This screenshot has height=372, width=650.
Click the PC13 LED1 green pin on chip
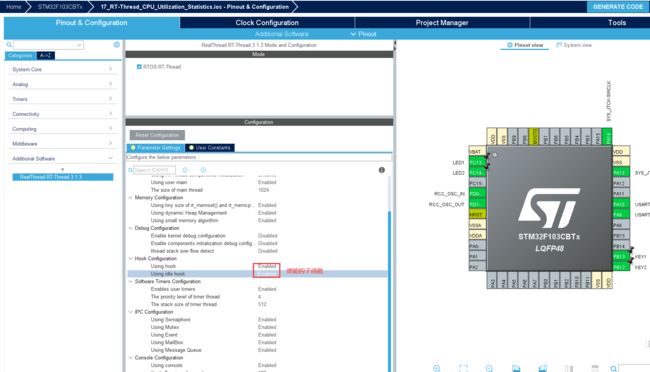[x=477, y=162]
